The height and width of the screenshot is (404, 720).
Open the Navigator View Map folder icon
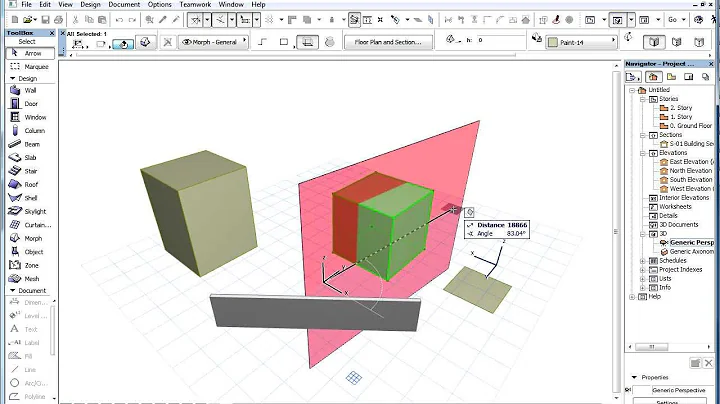[x=671, y=77]
